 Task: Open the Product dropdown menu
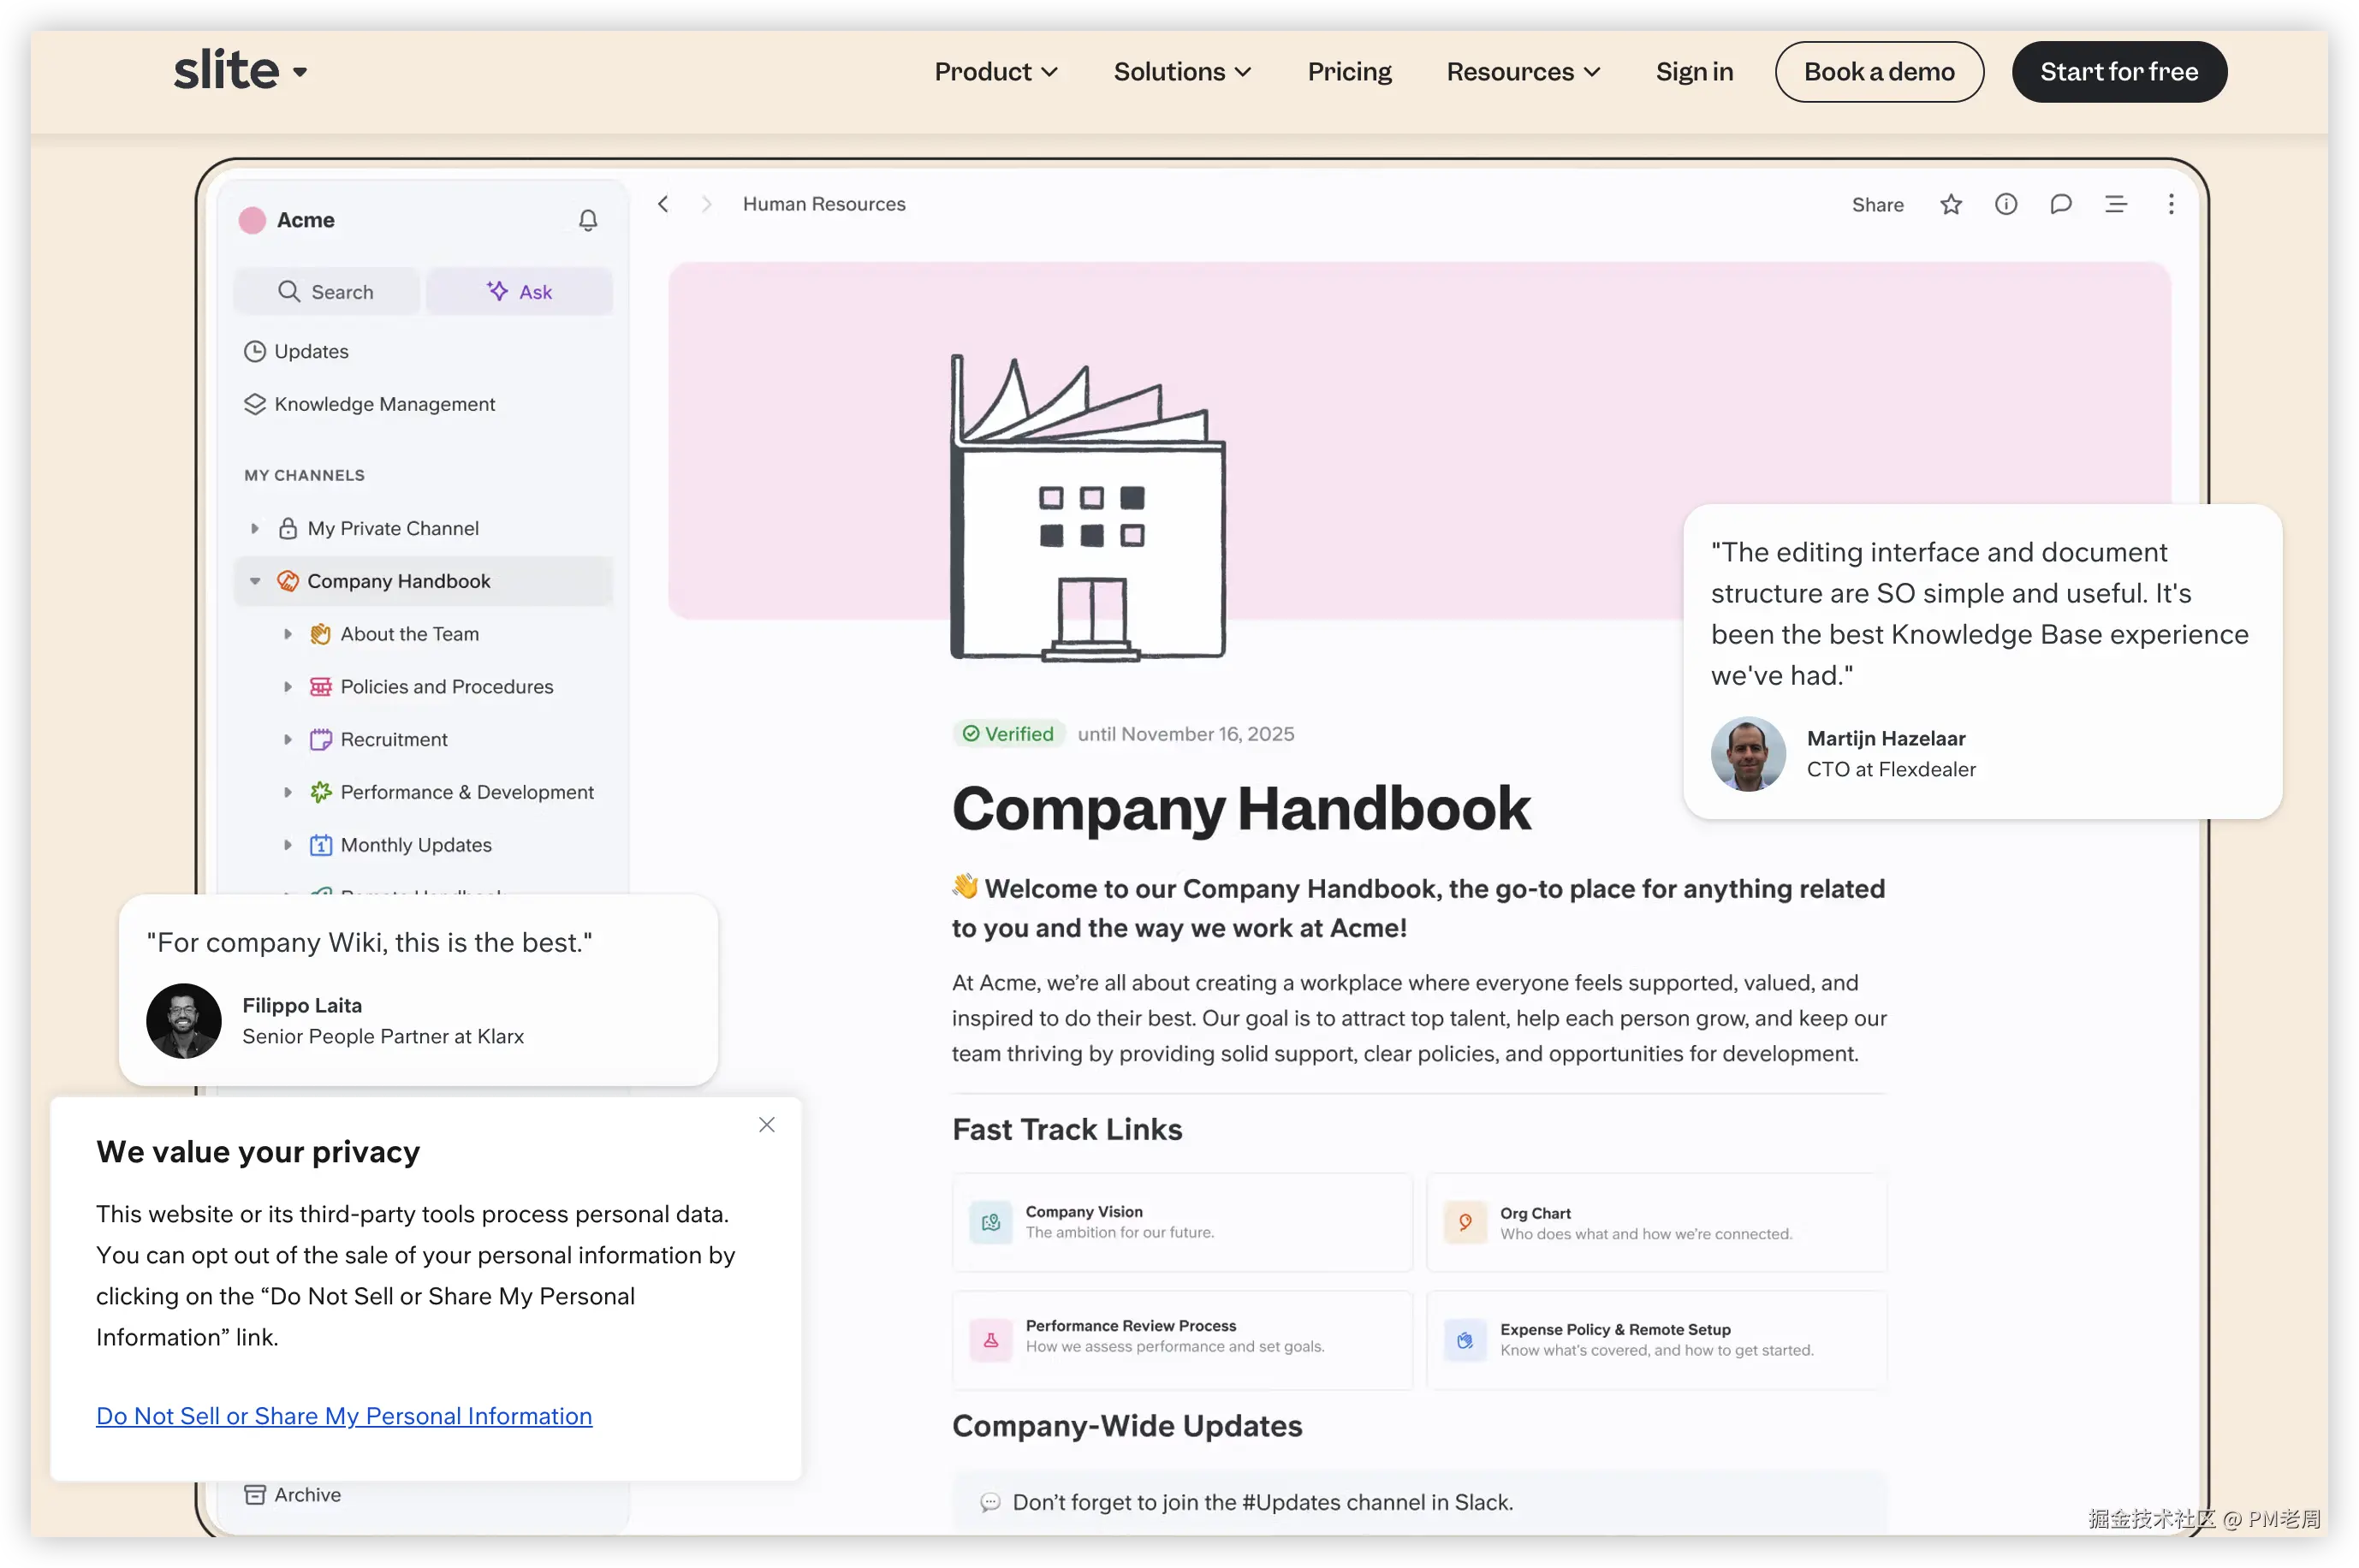(995, 72)
